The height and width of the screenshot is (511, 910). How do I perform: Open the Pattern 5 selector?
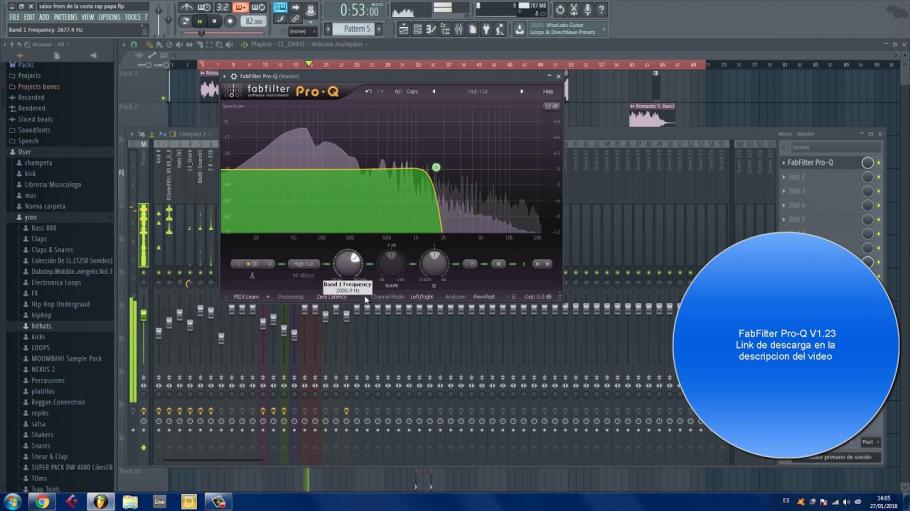point(355,28)
